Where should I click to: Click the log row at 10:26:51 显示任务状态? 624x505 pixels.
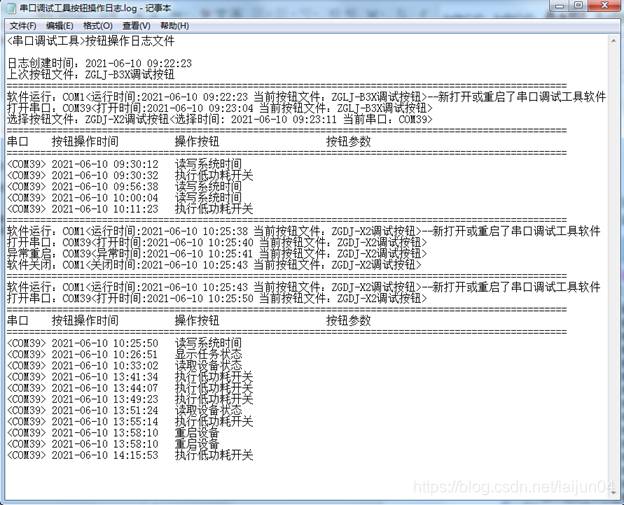[125, 354]
